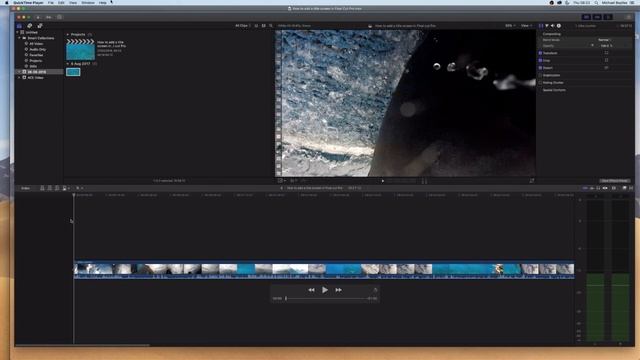
Task: Click the Save Effects Preset button
Action: [x=614, y=180]
